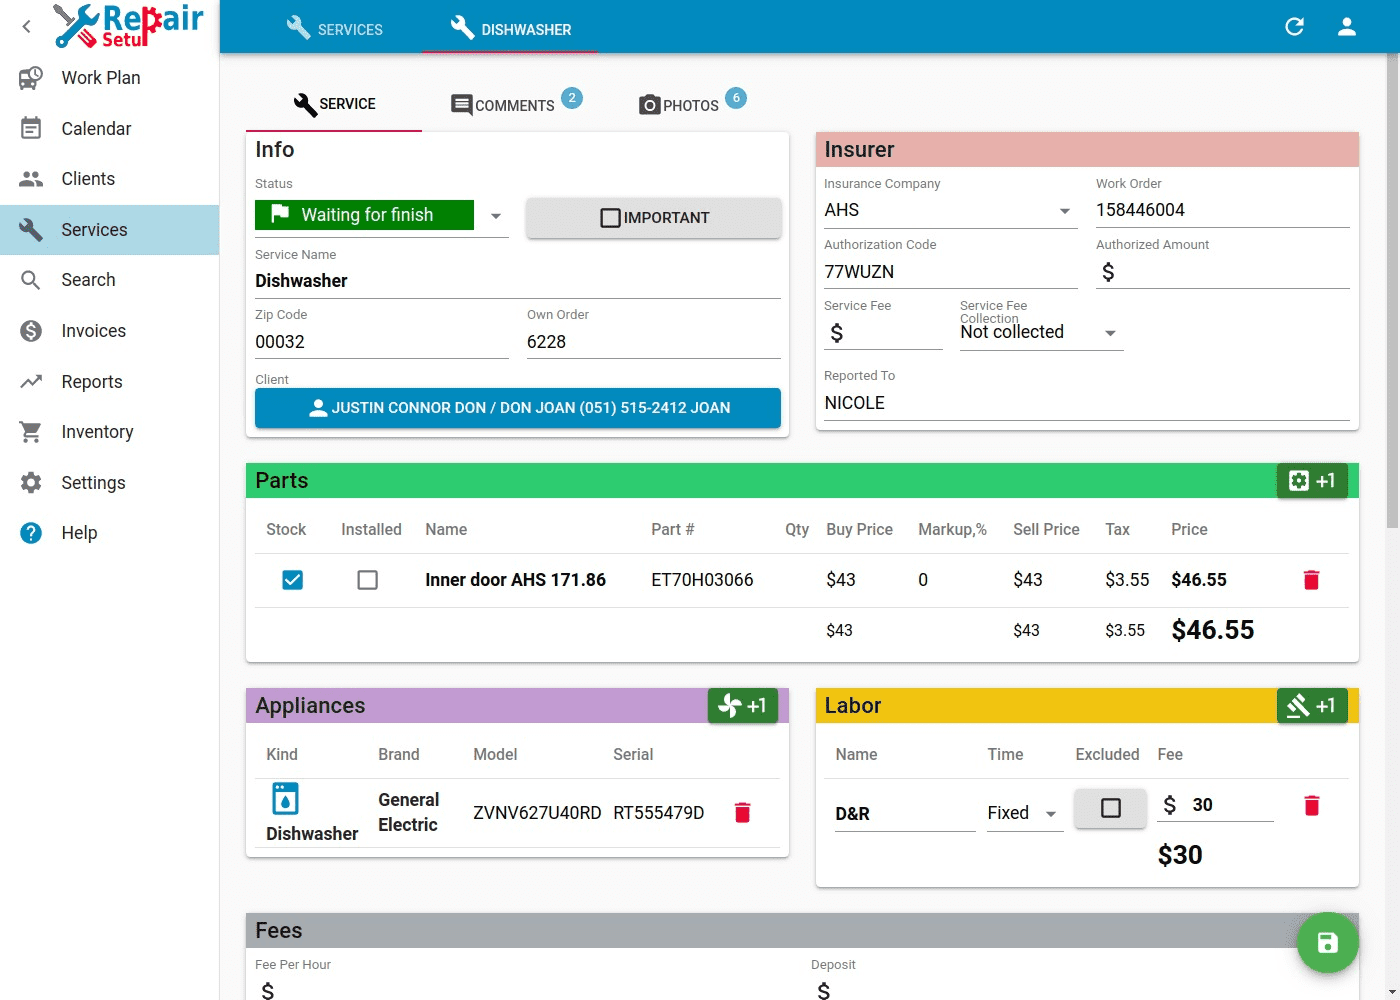Add a new appliance with +1

coord(742,706)
